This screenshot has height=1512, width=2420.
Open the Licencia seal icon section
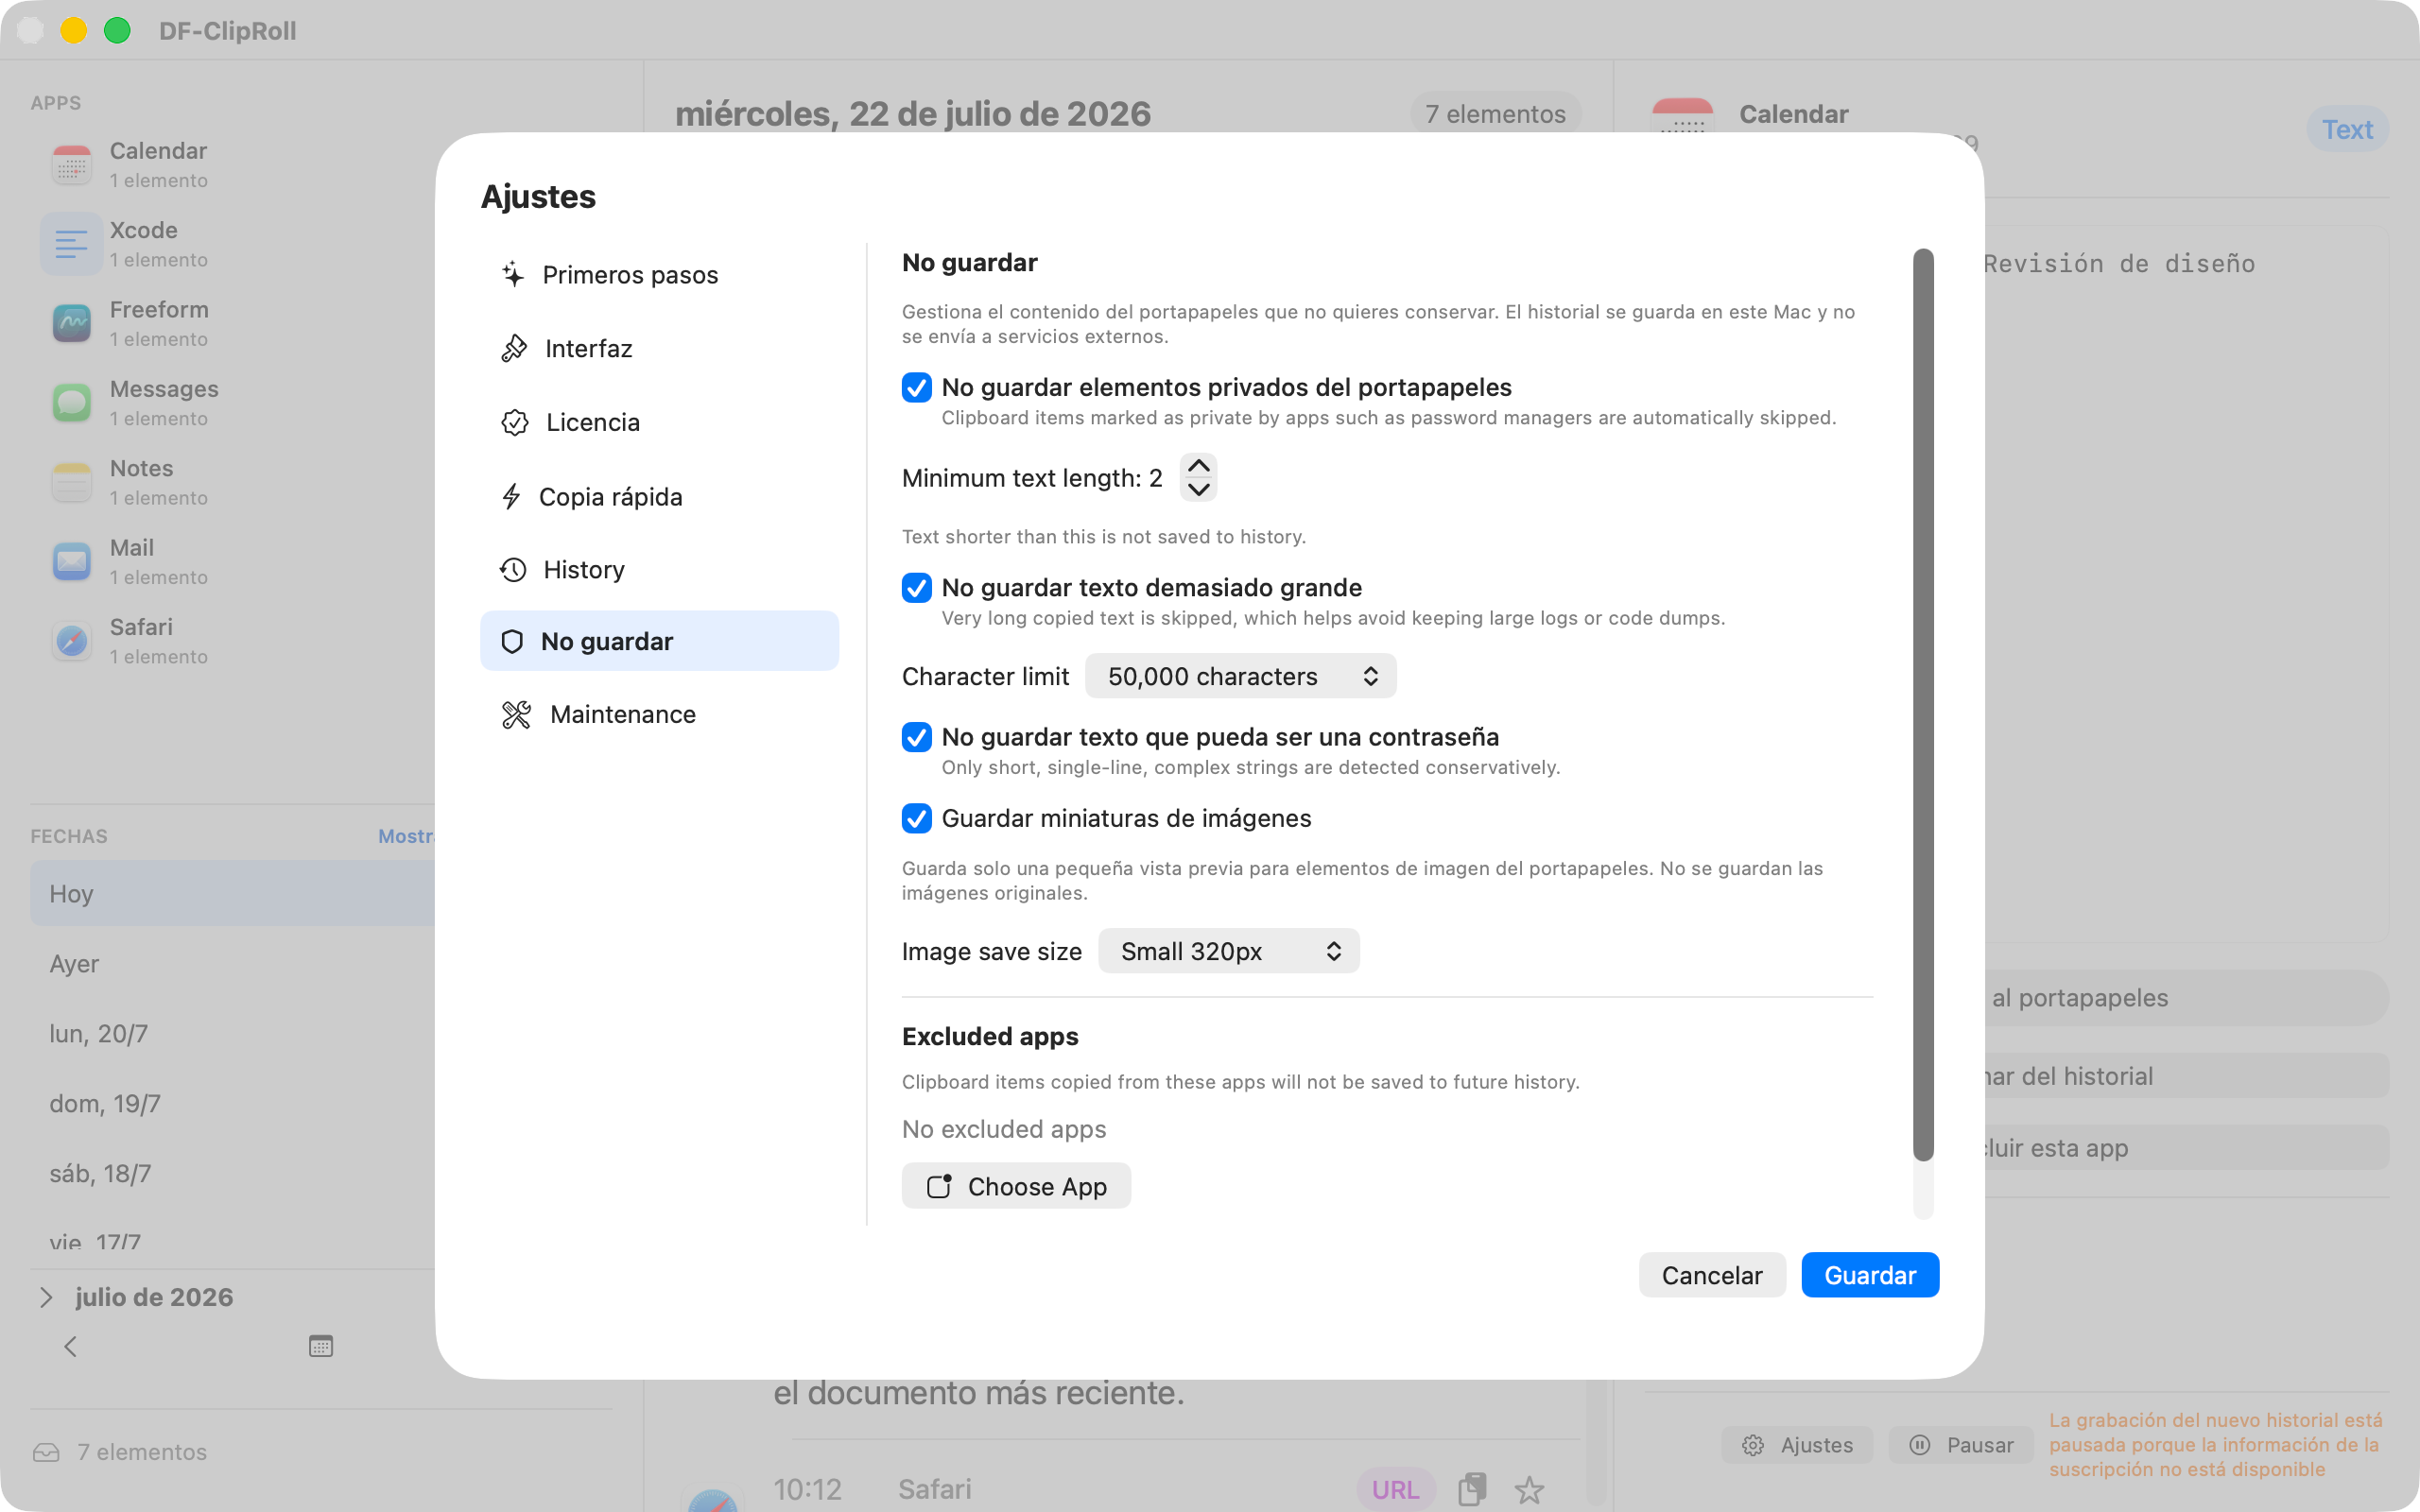515,422
